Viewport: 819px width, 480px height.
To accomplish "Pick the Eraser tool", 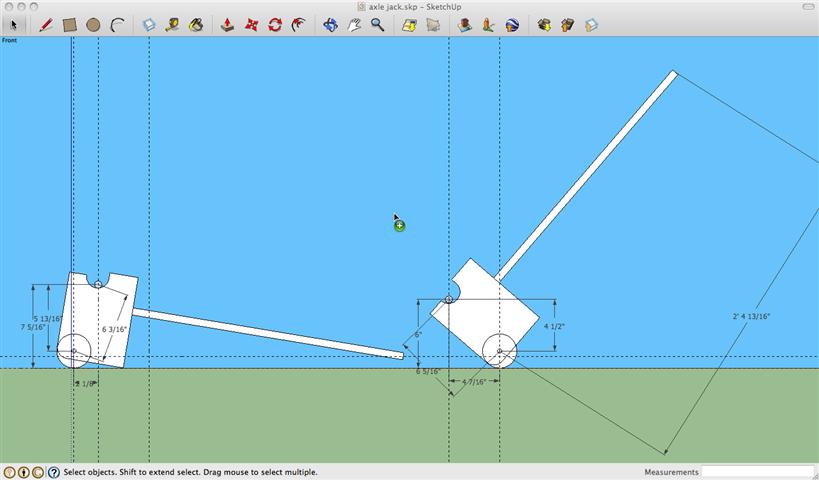I will click(149, 25).
